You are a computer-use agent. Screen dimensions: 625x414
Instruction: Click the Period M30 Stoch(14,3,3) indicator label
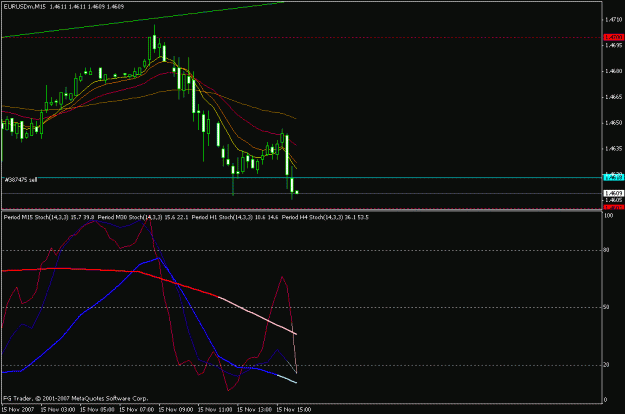143,217
